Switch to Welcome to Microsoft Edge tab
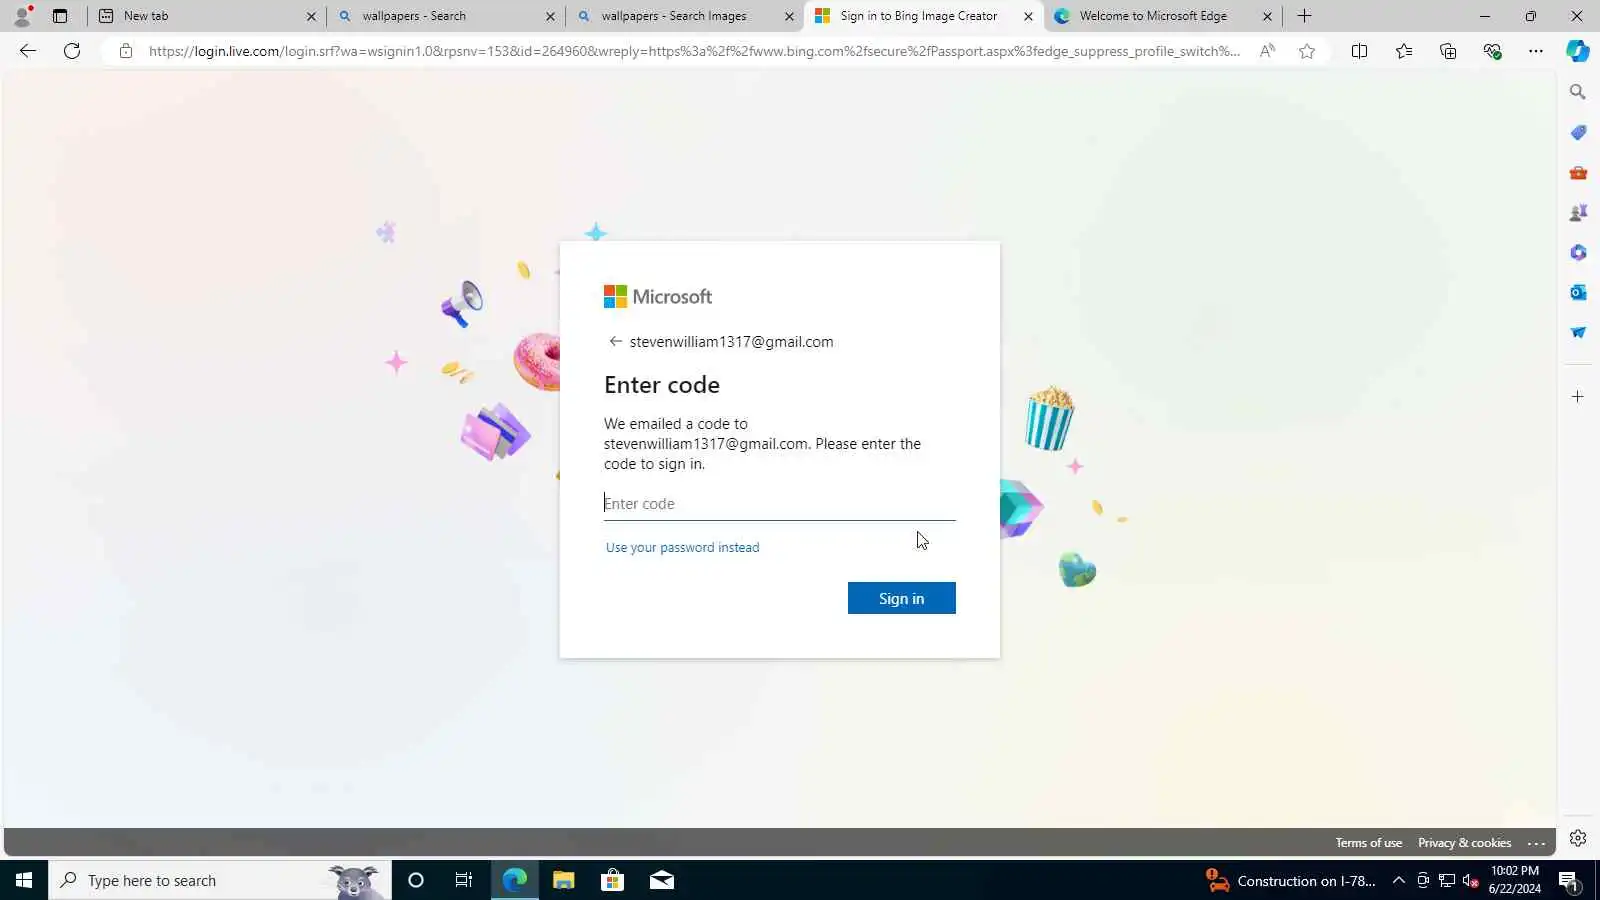Image resolution: width=1600 pixels, height=900 pixels. [x=1162, y=16]
